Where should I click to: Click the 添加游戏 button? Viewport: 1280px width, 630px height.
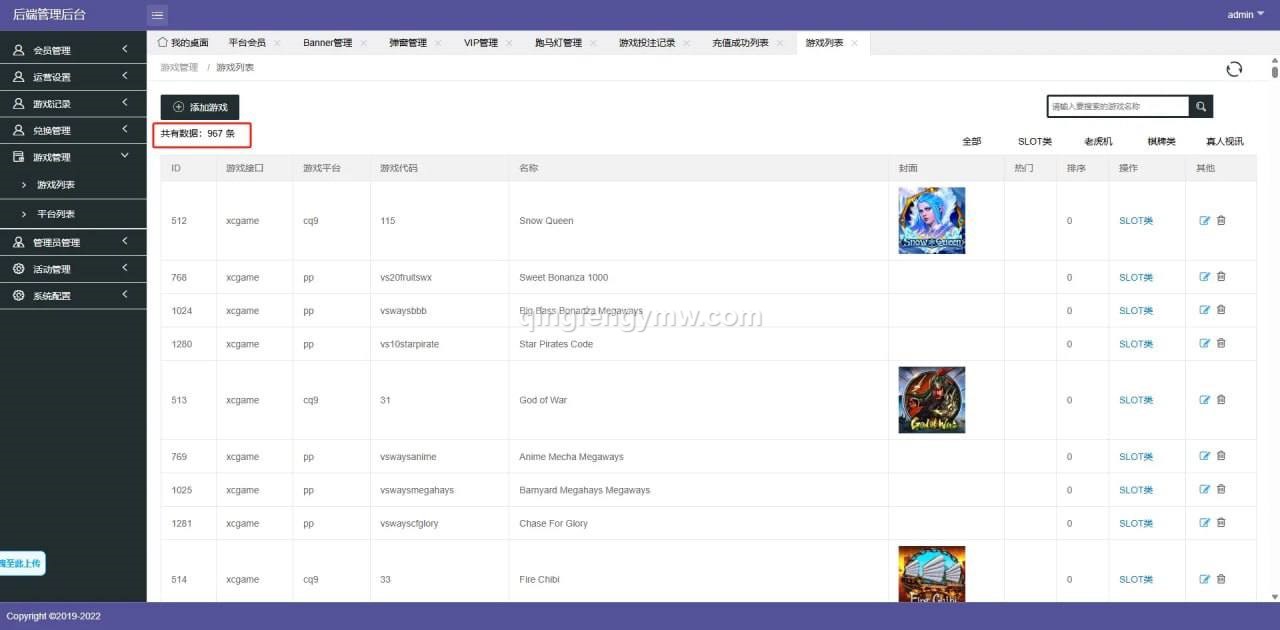(x=199, y=106)
